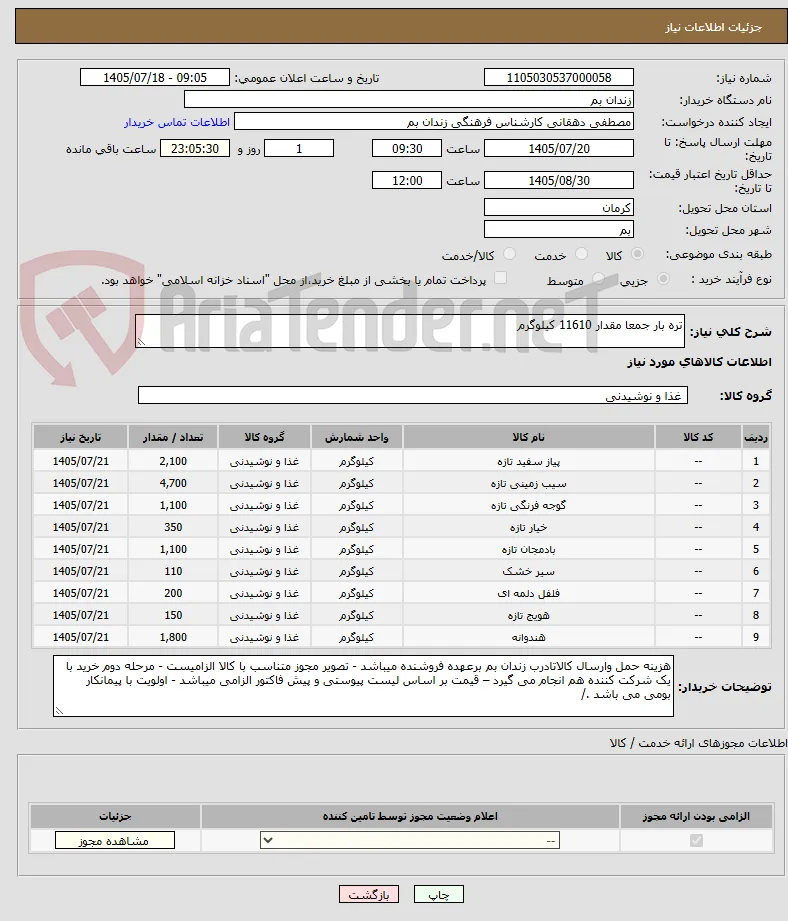Click the 09:30 deadline time field
The width and height of the screenshot is (788, 921).
[x=407, y=149]
